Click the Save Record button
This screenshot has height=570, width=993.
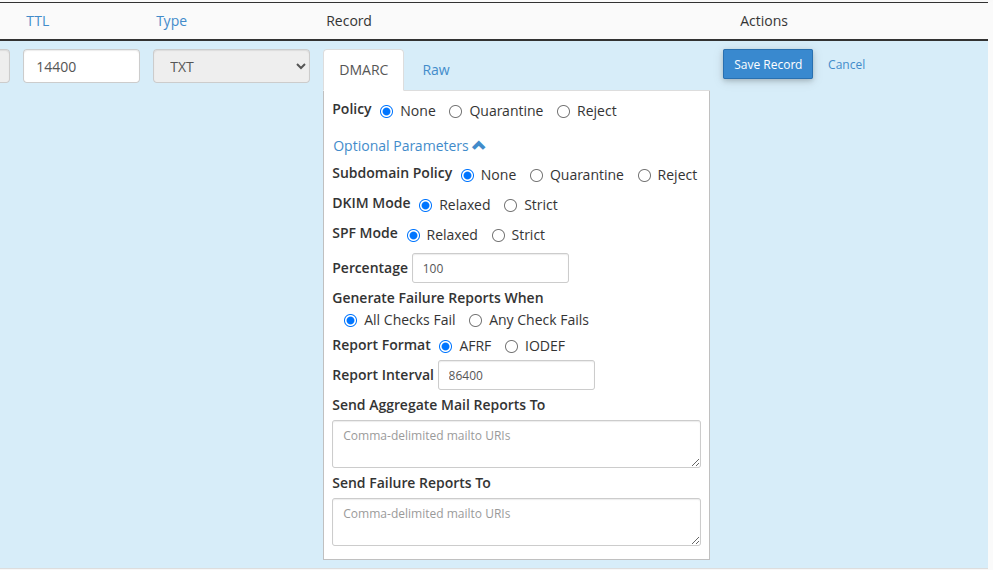point(767,64)
